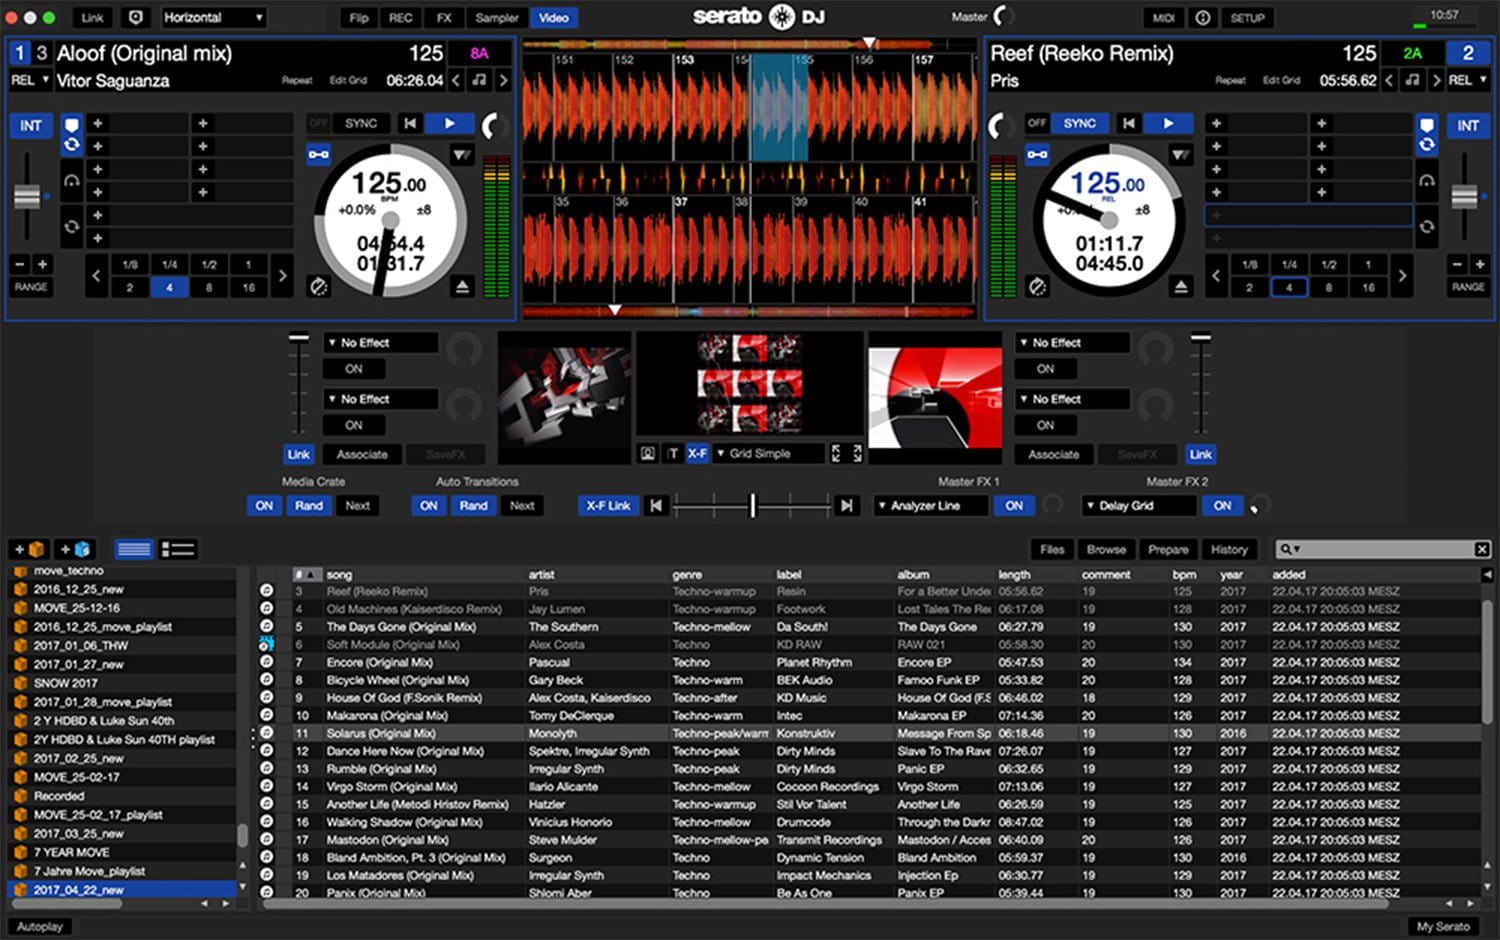The image size is (1500, 940).
Task: Click the MIDI button
Action: 1164,18
